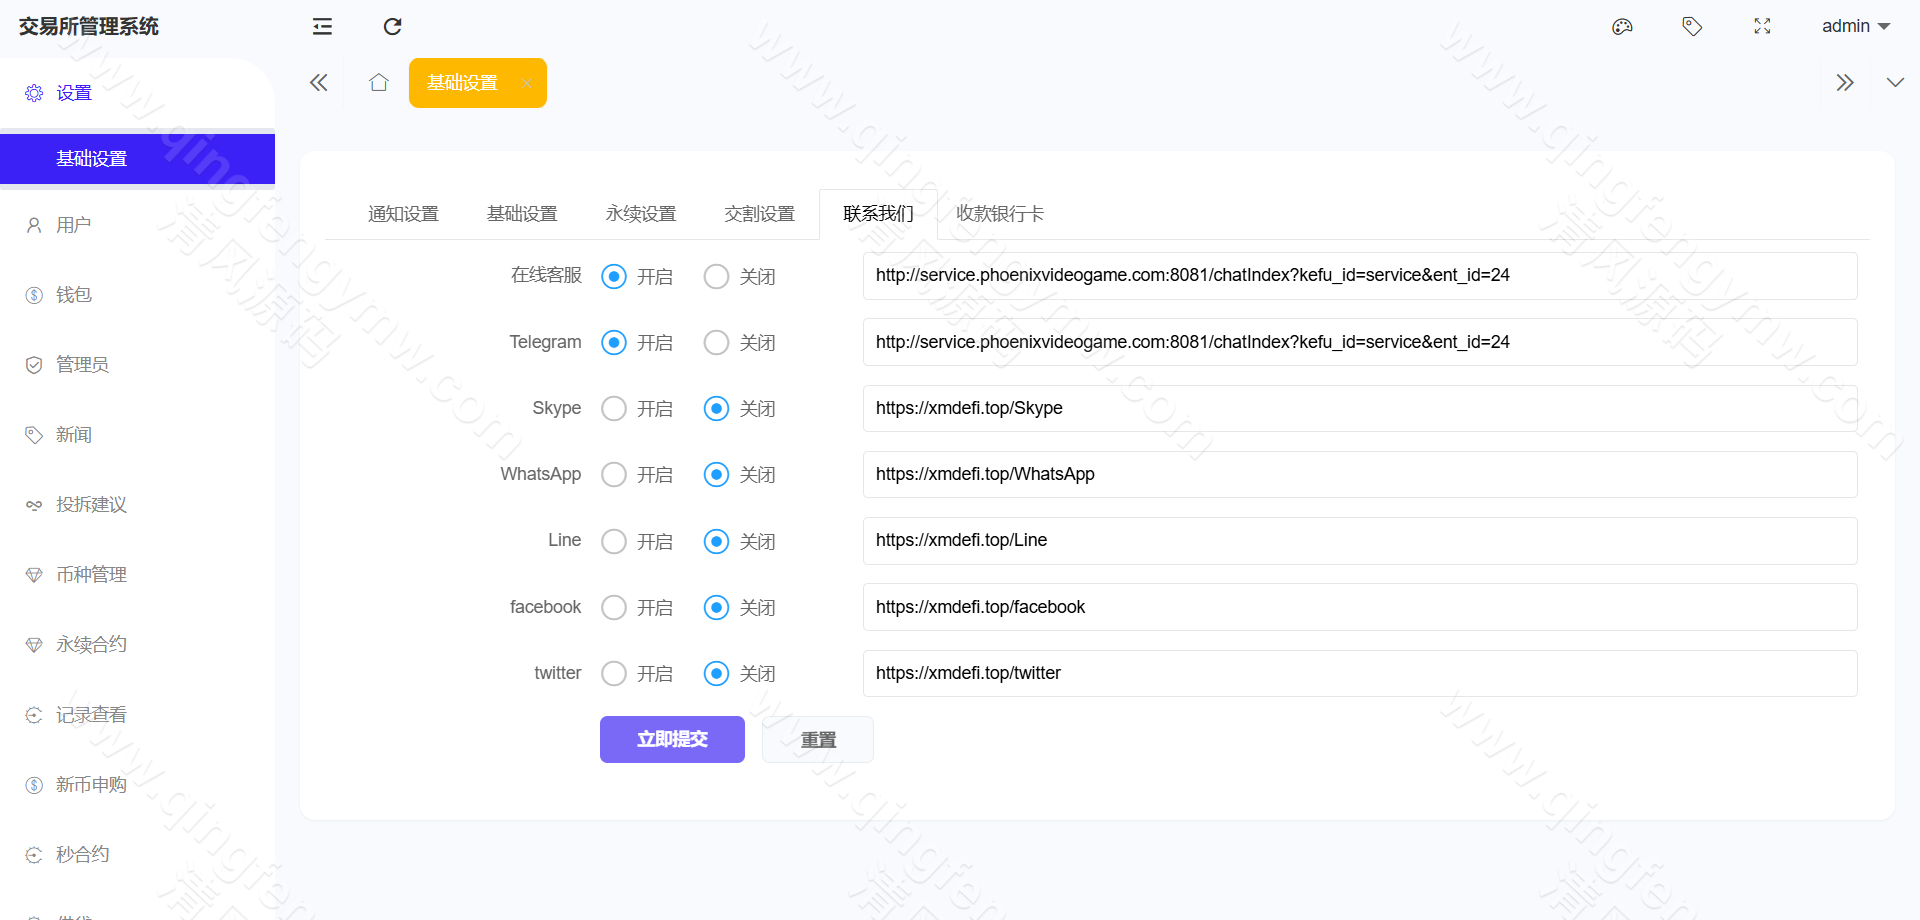Switch to the 通知设置 tab

coord(403,213)
